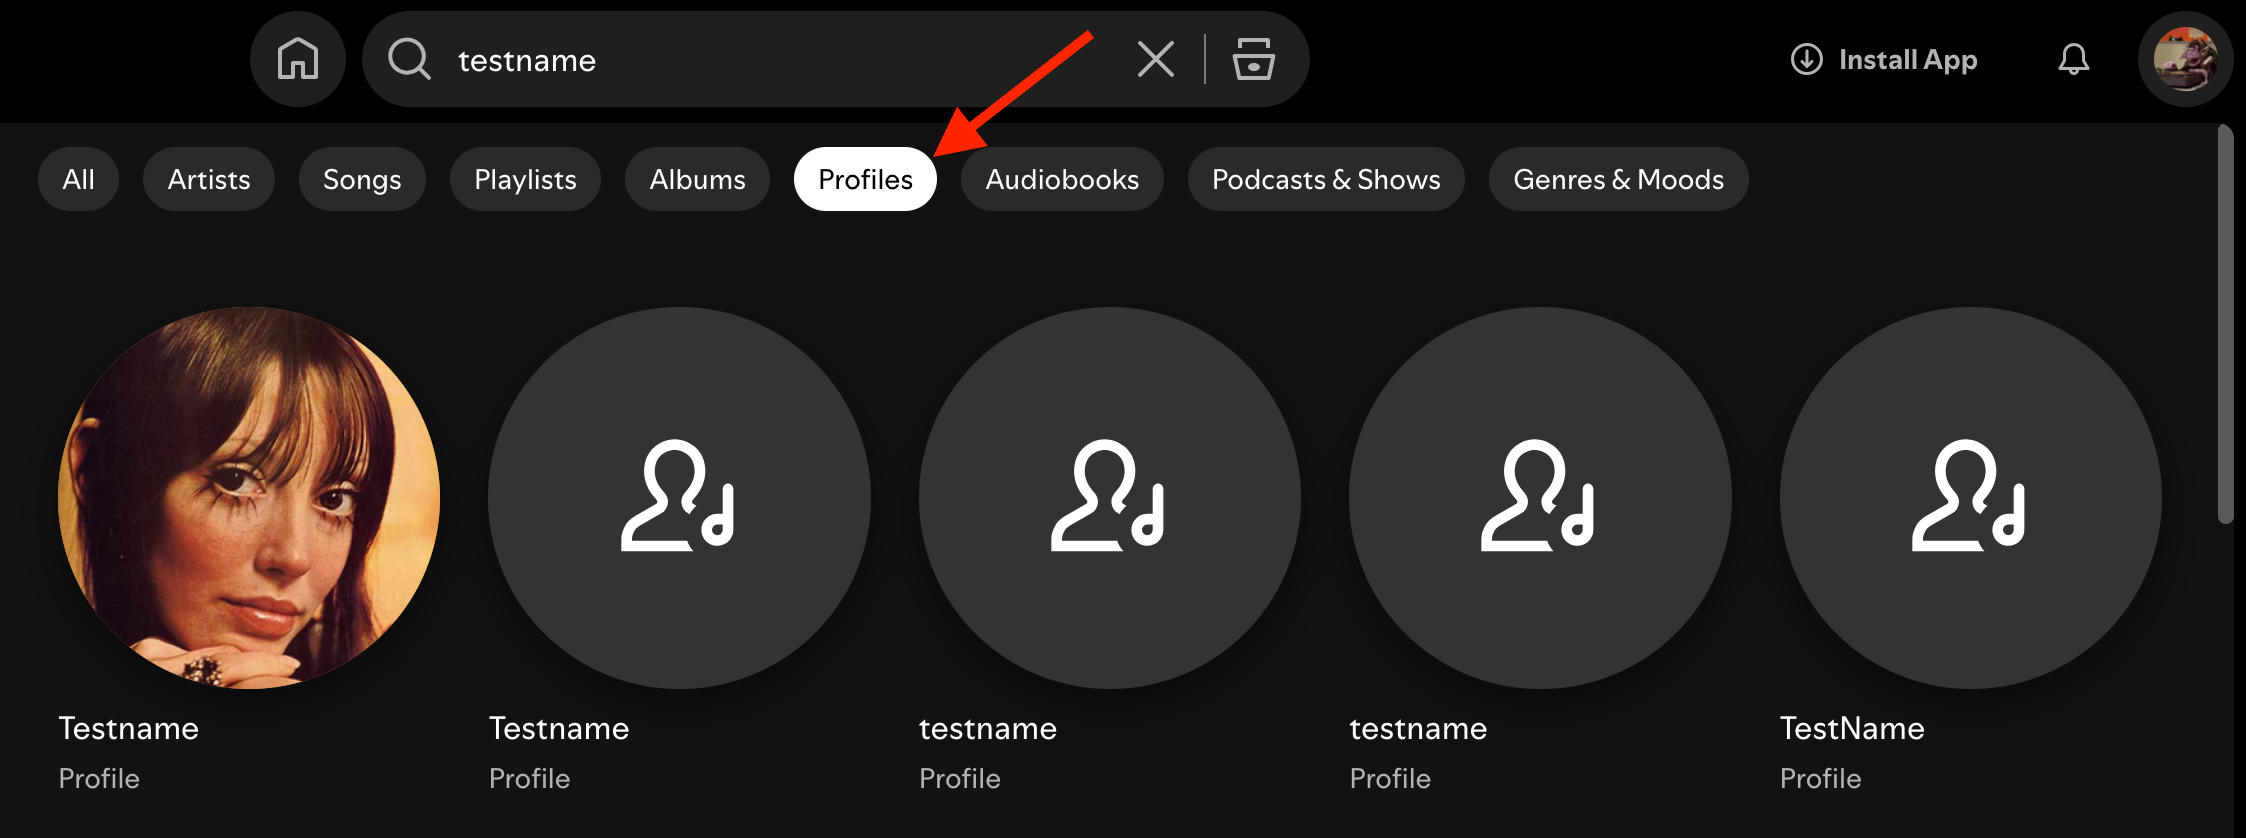The height and width of the screenshot is (838, 2246).
Task: Show Podcasts & Shows results
Action: 1326,179
